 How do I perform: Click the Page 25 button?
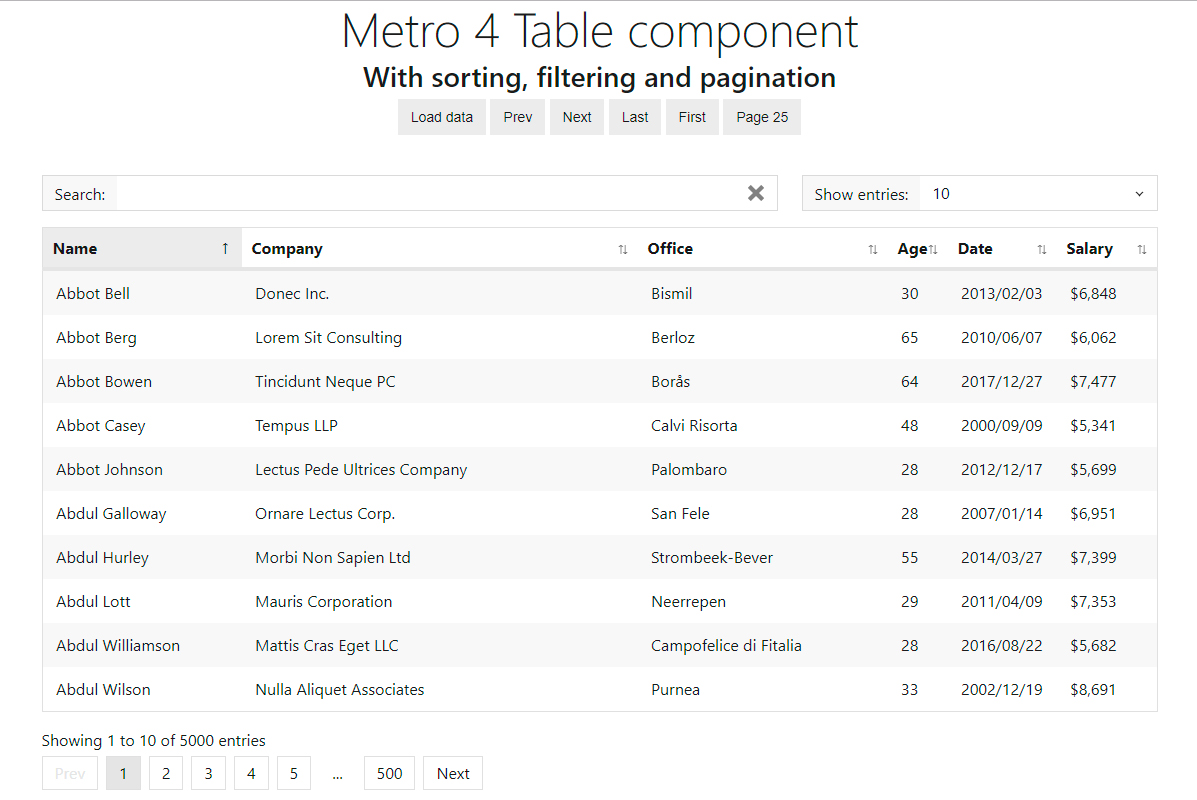pyautogui.click(x=762, y=117)
